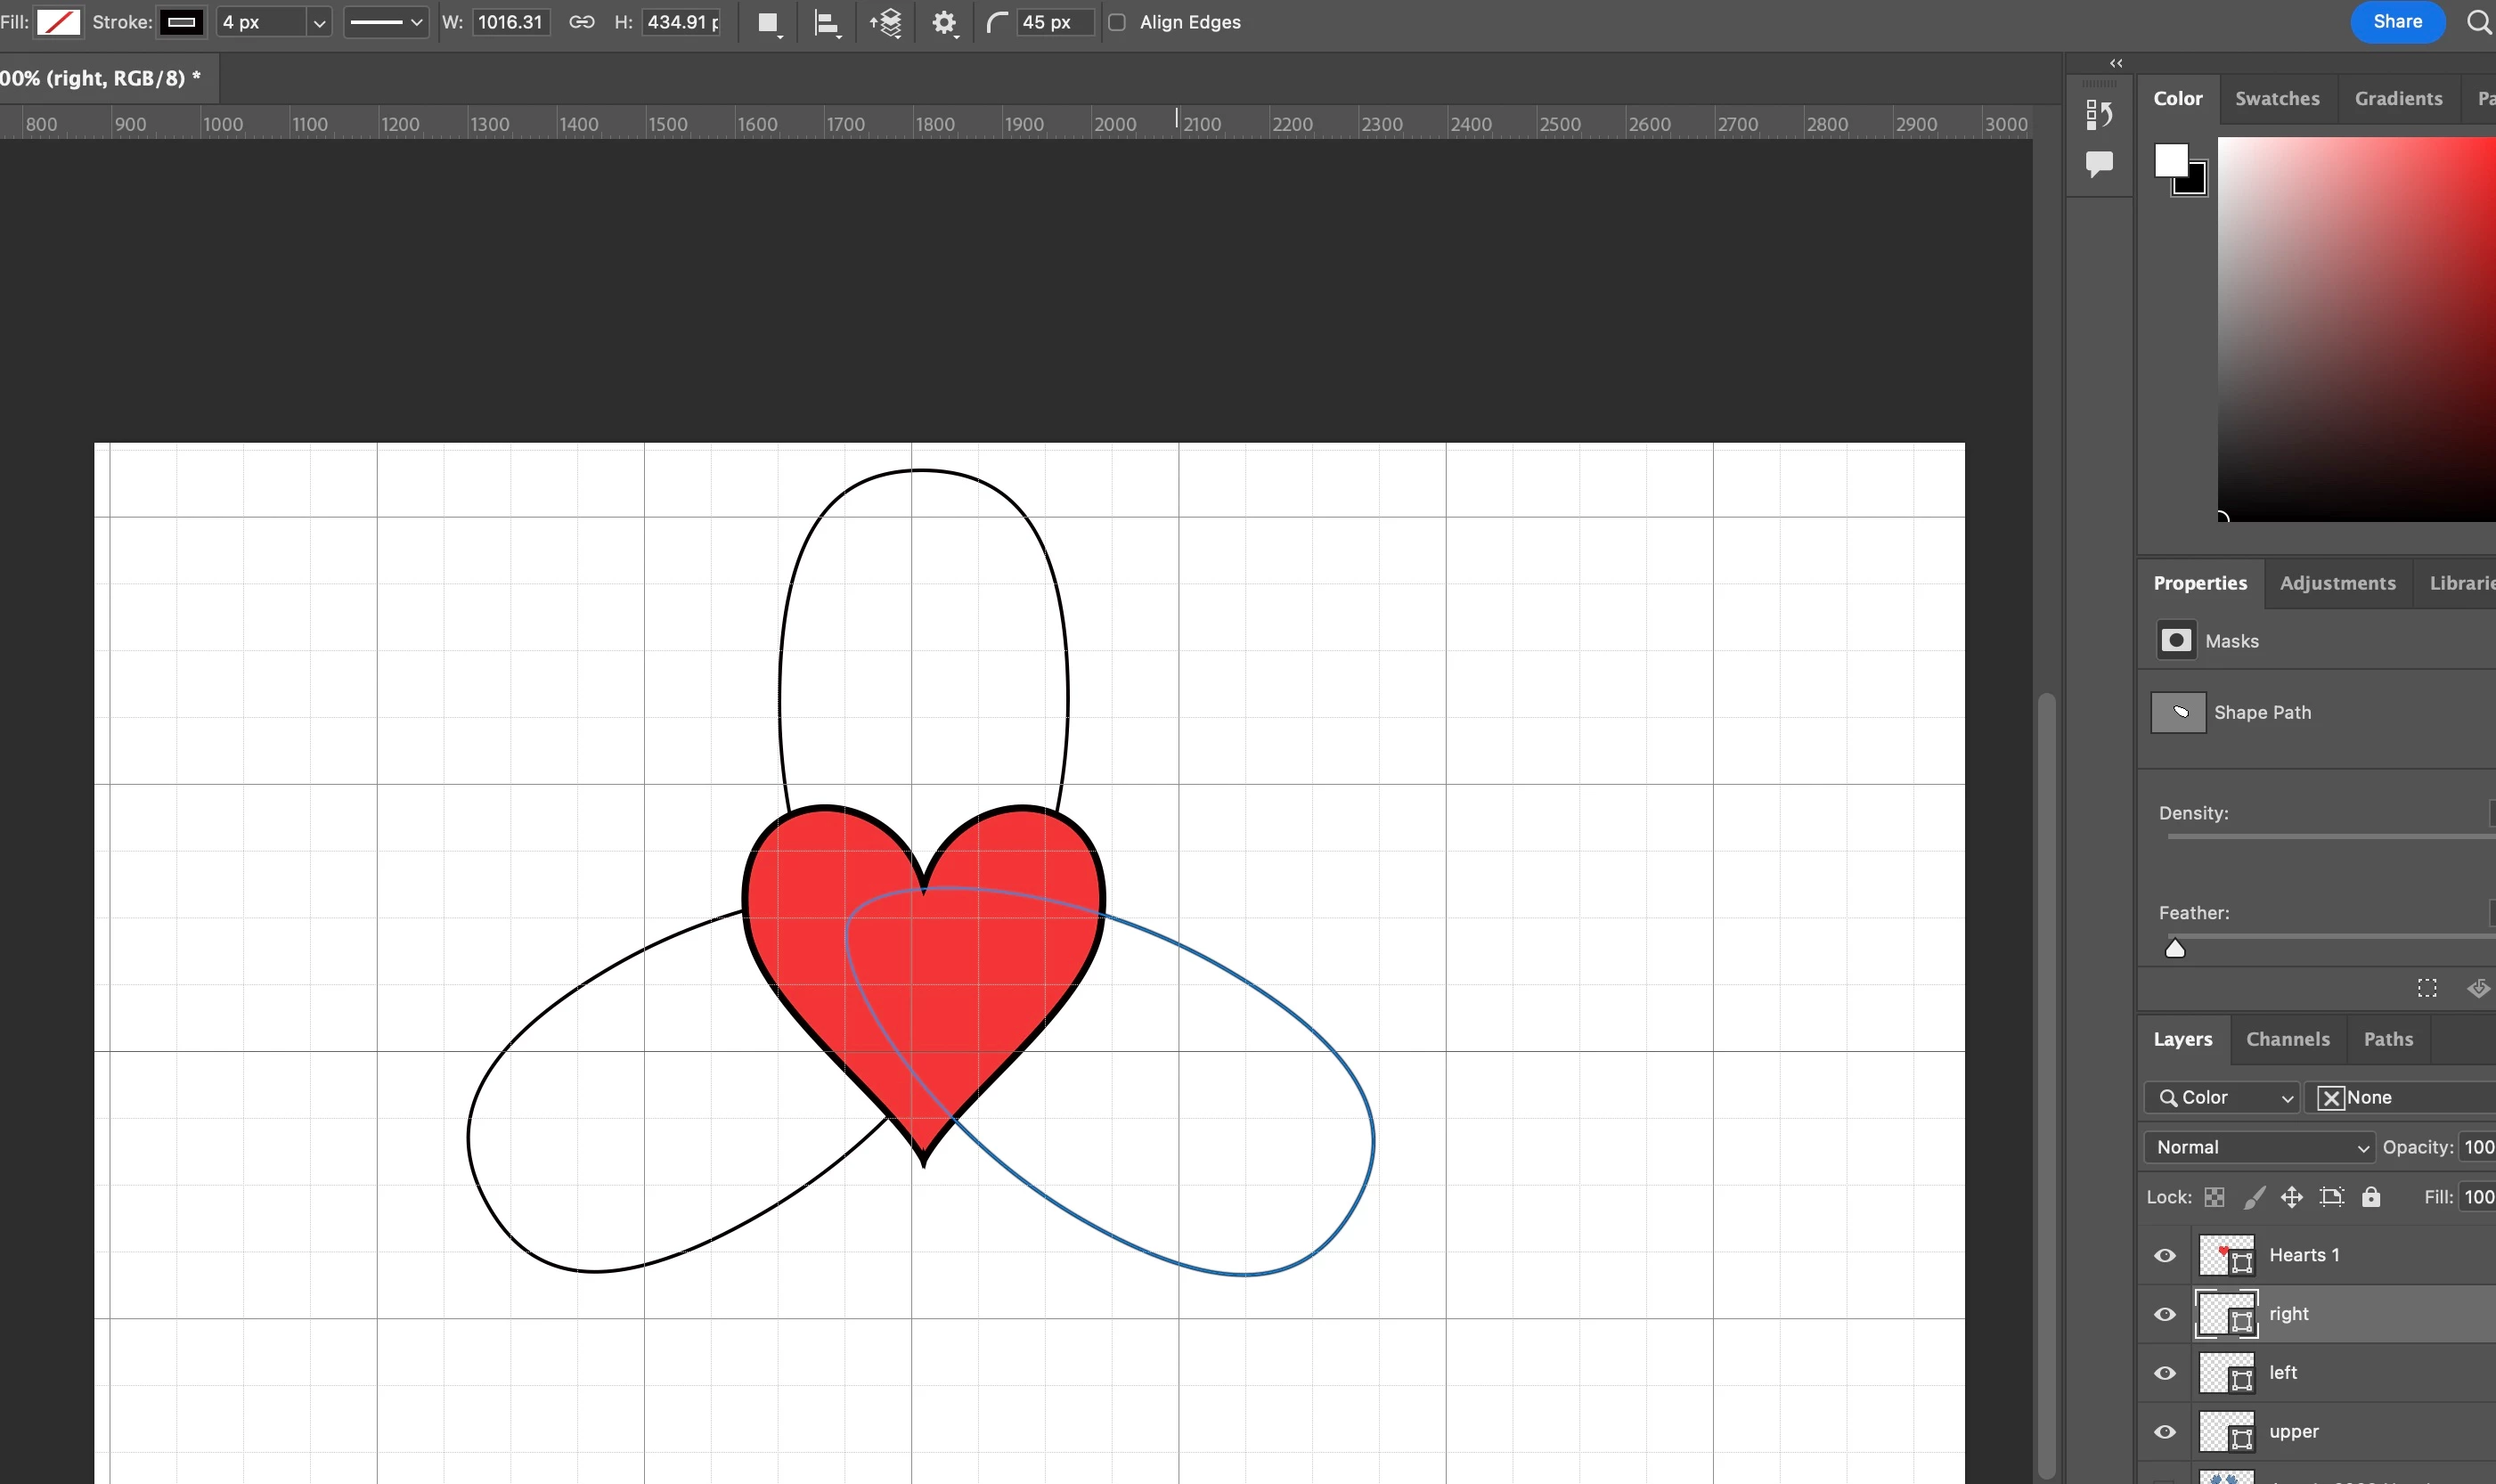This screenshot has height=1484, width=2496.
Task: Hide the Hearts 1 layer
Action: (2165, 1255)
